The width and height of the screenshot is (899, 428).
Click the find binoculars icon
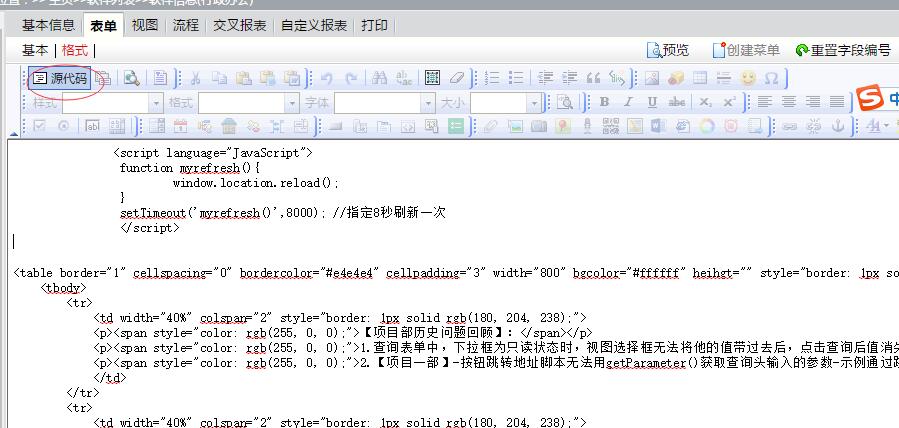[380, 78]
